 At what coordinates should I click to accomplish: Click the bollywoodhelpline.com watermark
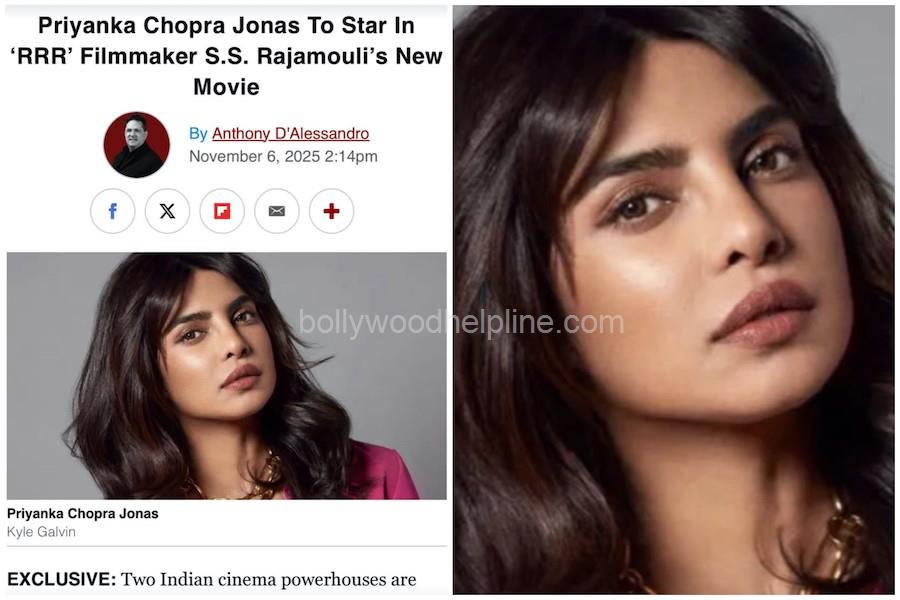461,322
